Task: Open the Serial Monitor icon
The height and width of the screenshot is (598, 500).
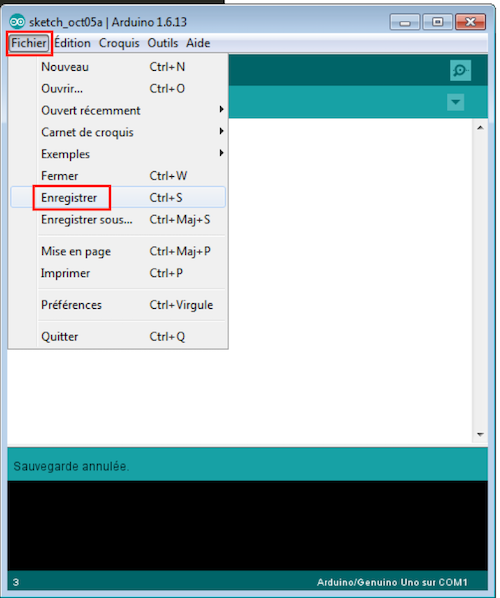Action: [x=460, y=71]
